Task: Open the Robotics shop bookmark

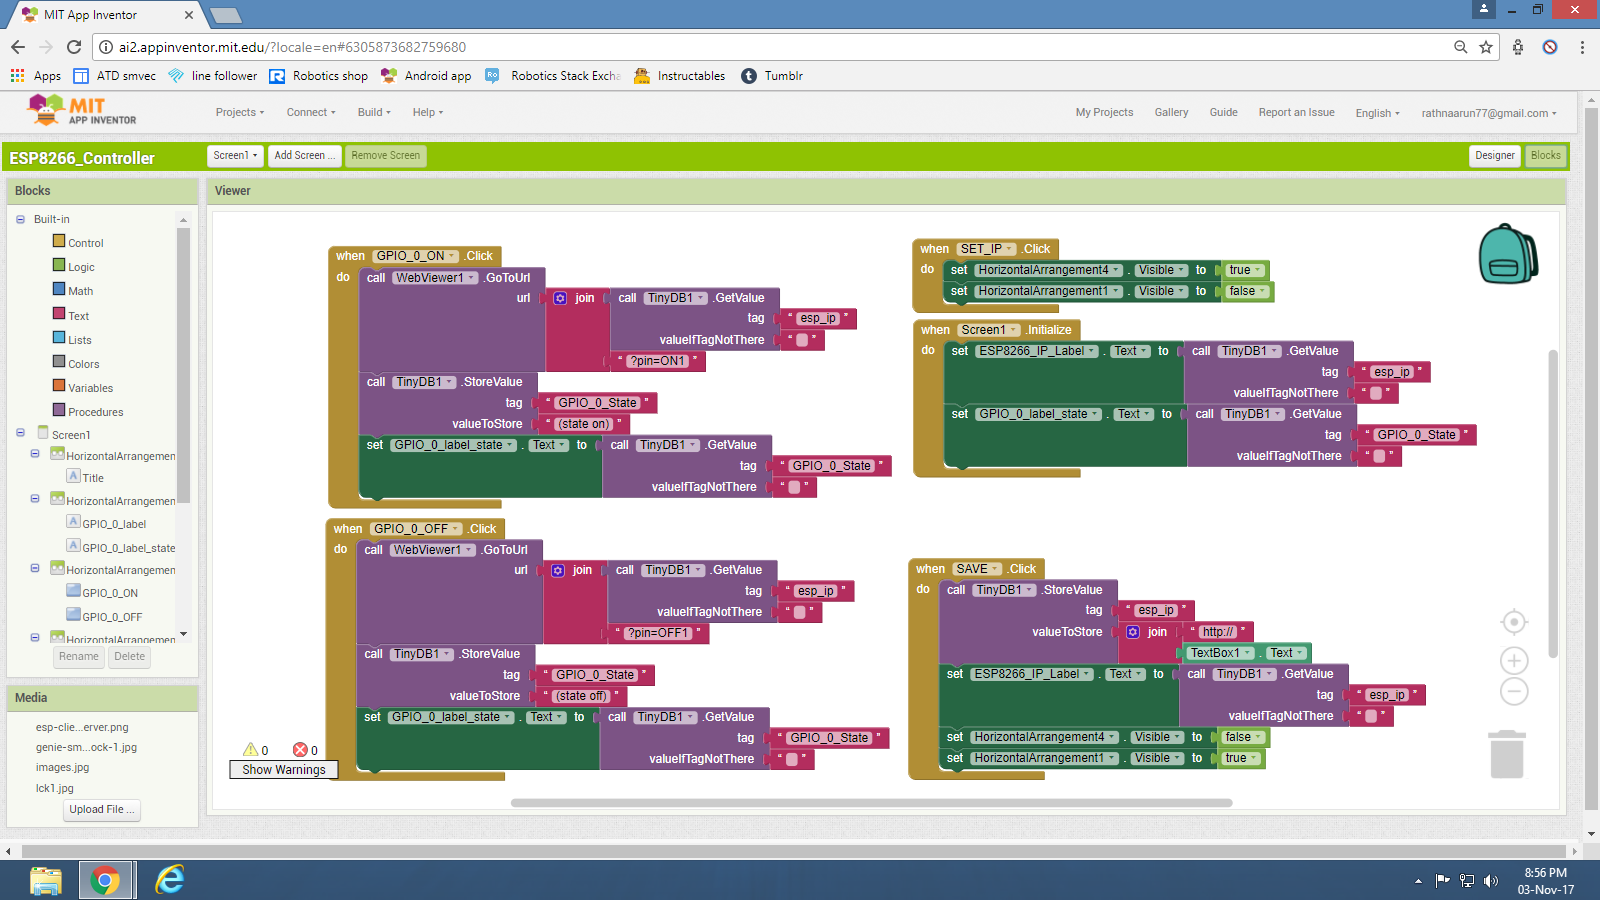Action: [x=319, y=76]
